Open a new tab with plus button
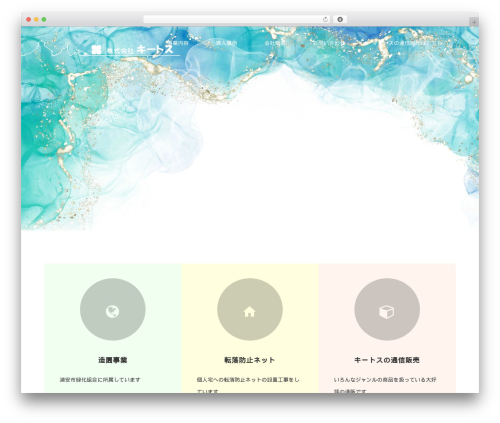 [474, 22]
